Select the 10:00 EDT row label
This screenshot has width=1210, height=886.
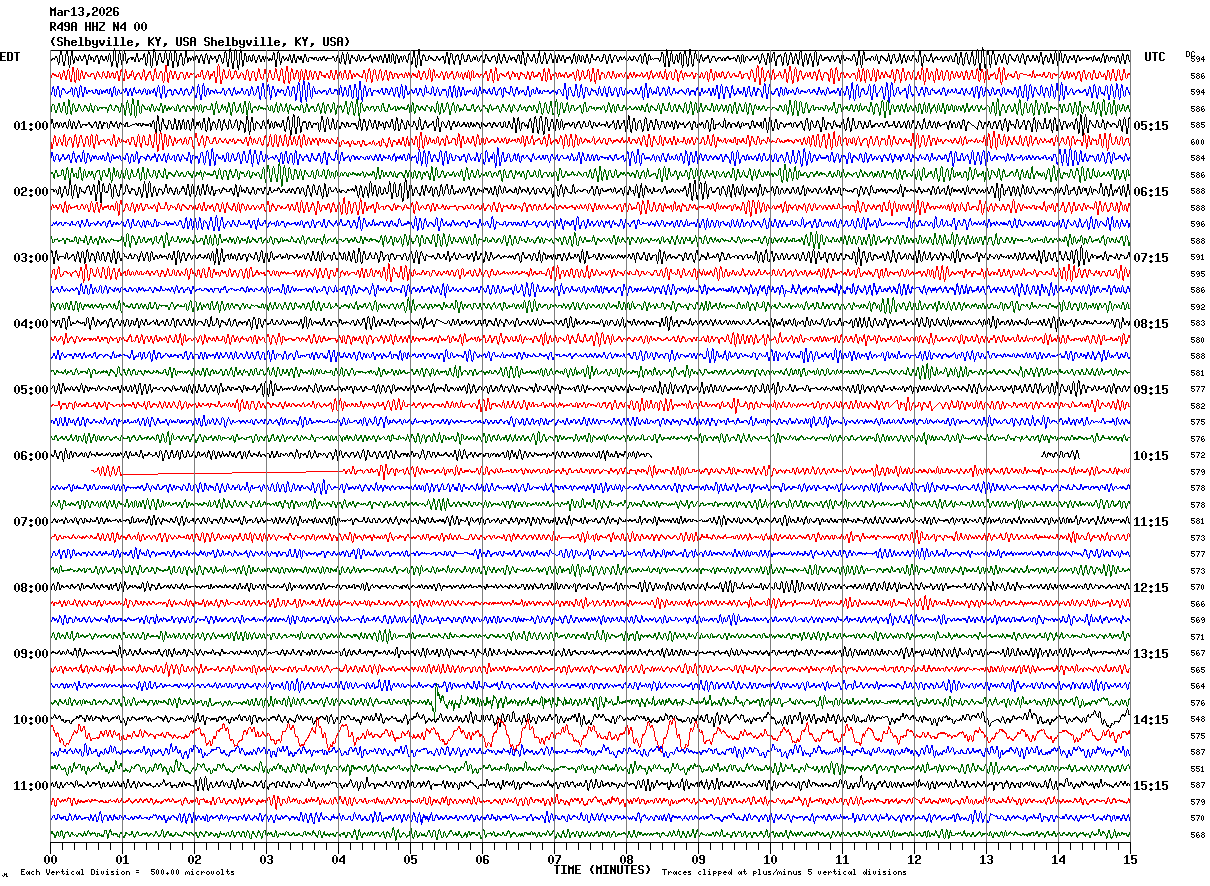click(31, 720)
